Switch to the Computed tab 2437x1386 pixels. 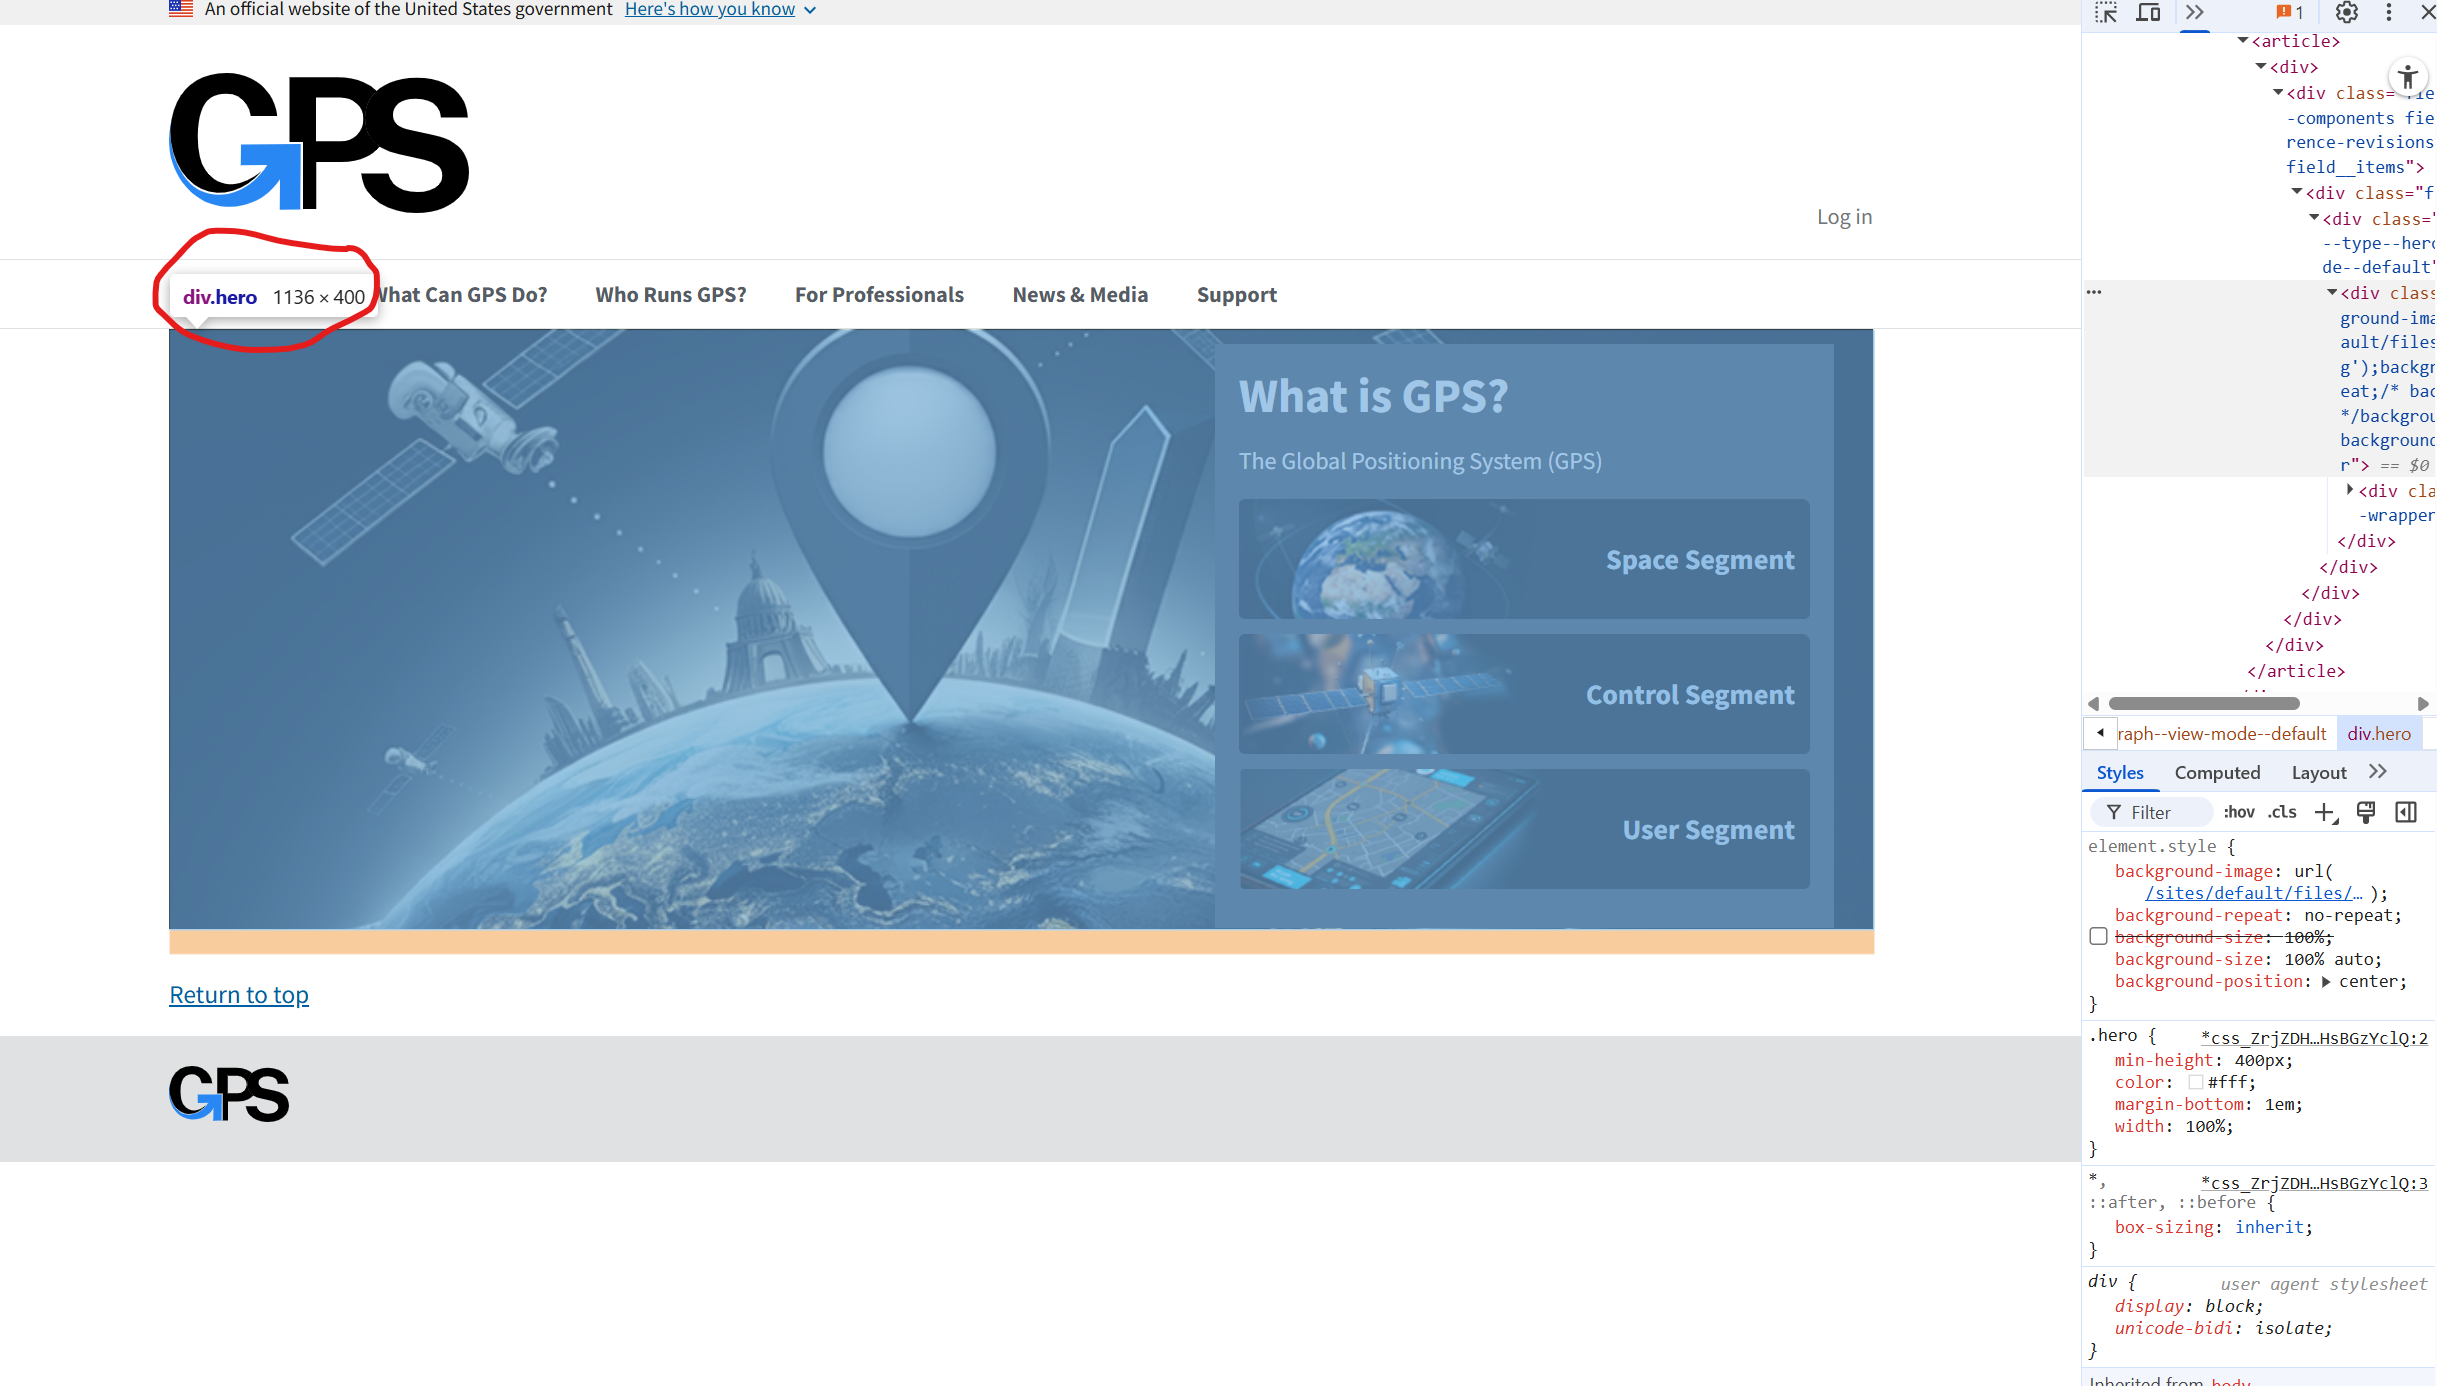tap(2217, 772)
